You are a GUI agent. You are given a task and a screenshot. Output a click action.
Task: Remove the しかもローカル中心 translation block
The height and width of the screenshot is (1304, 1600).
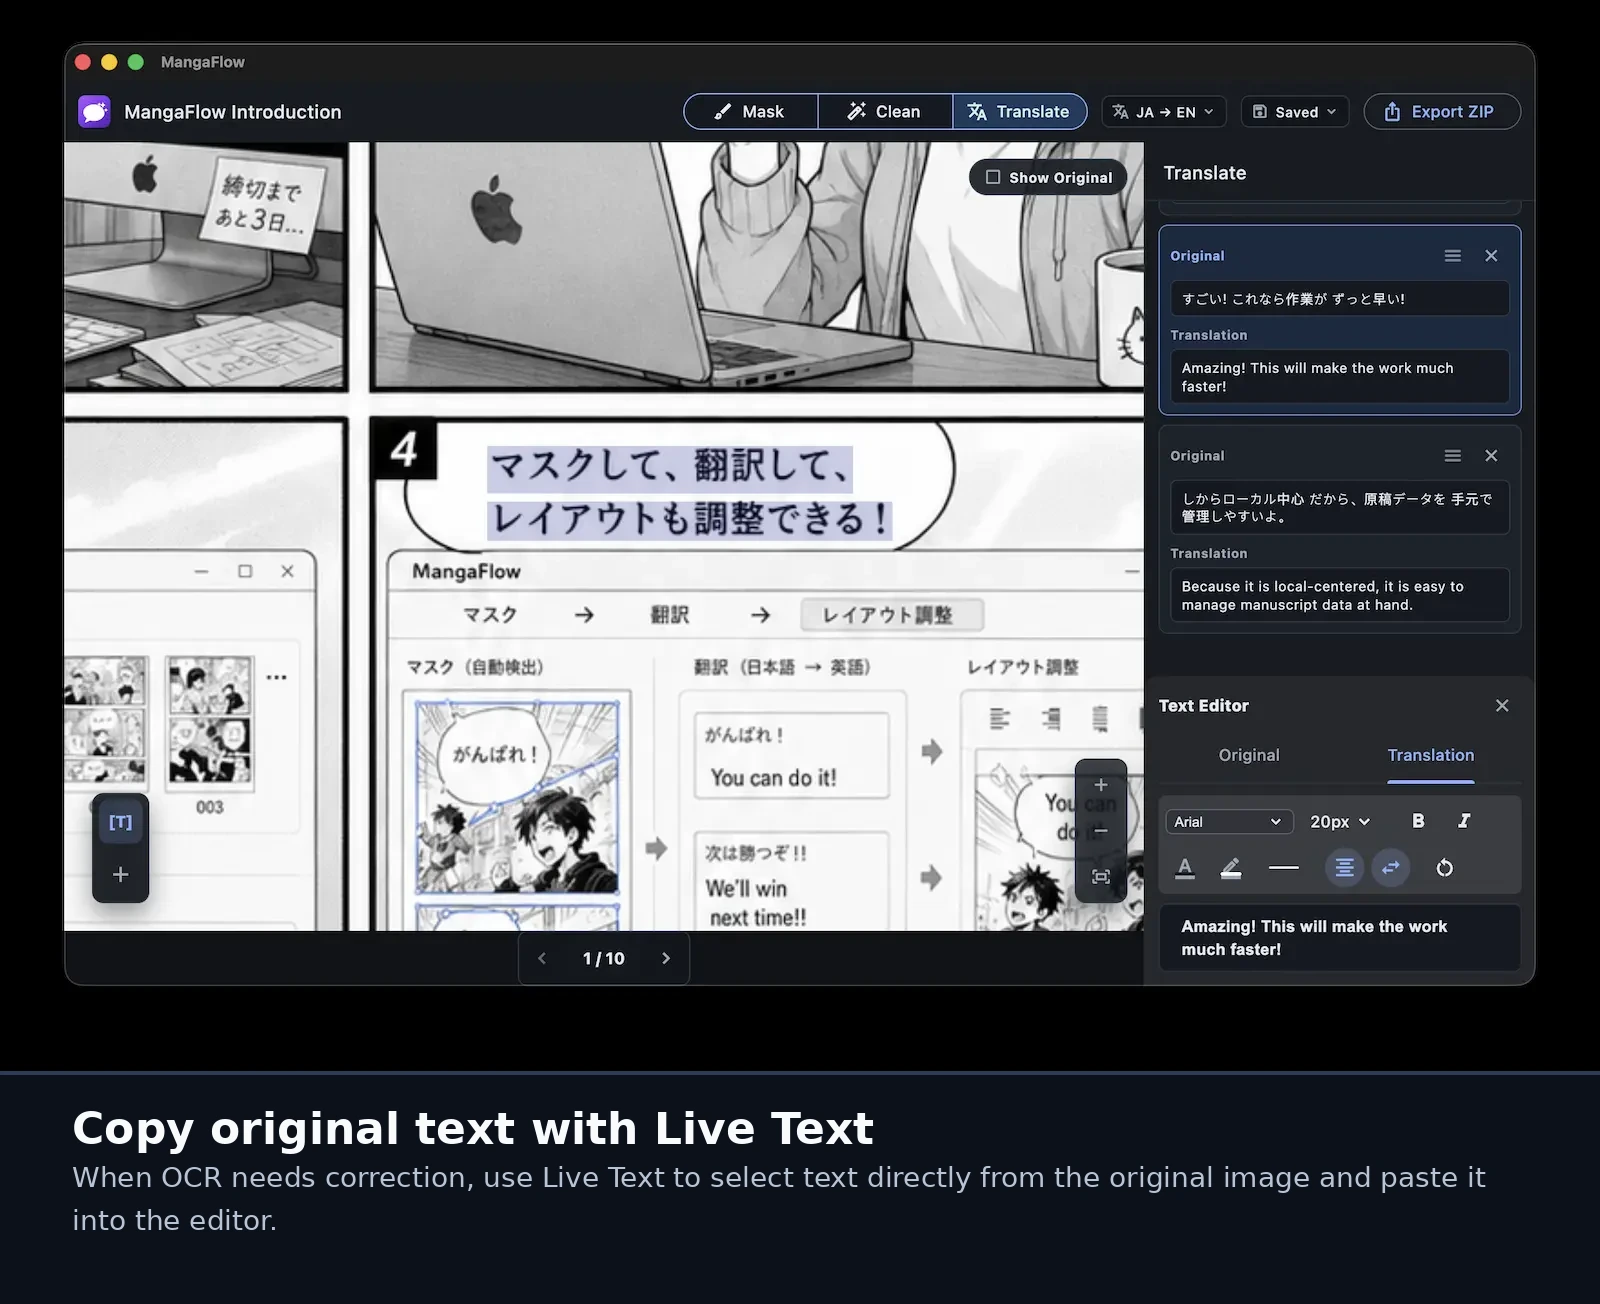(1491, 456)
